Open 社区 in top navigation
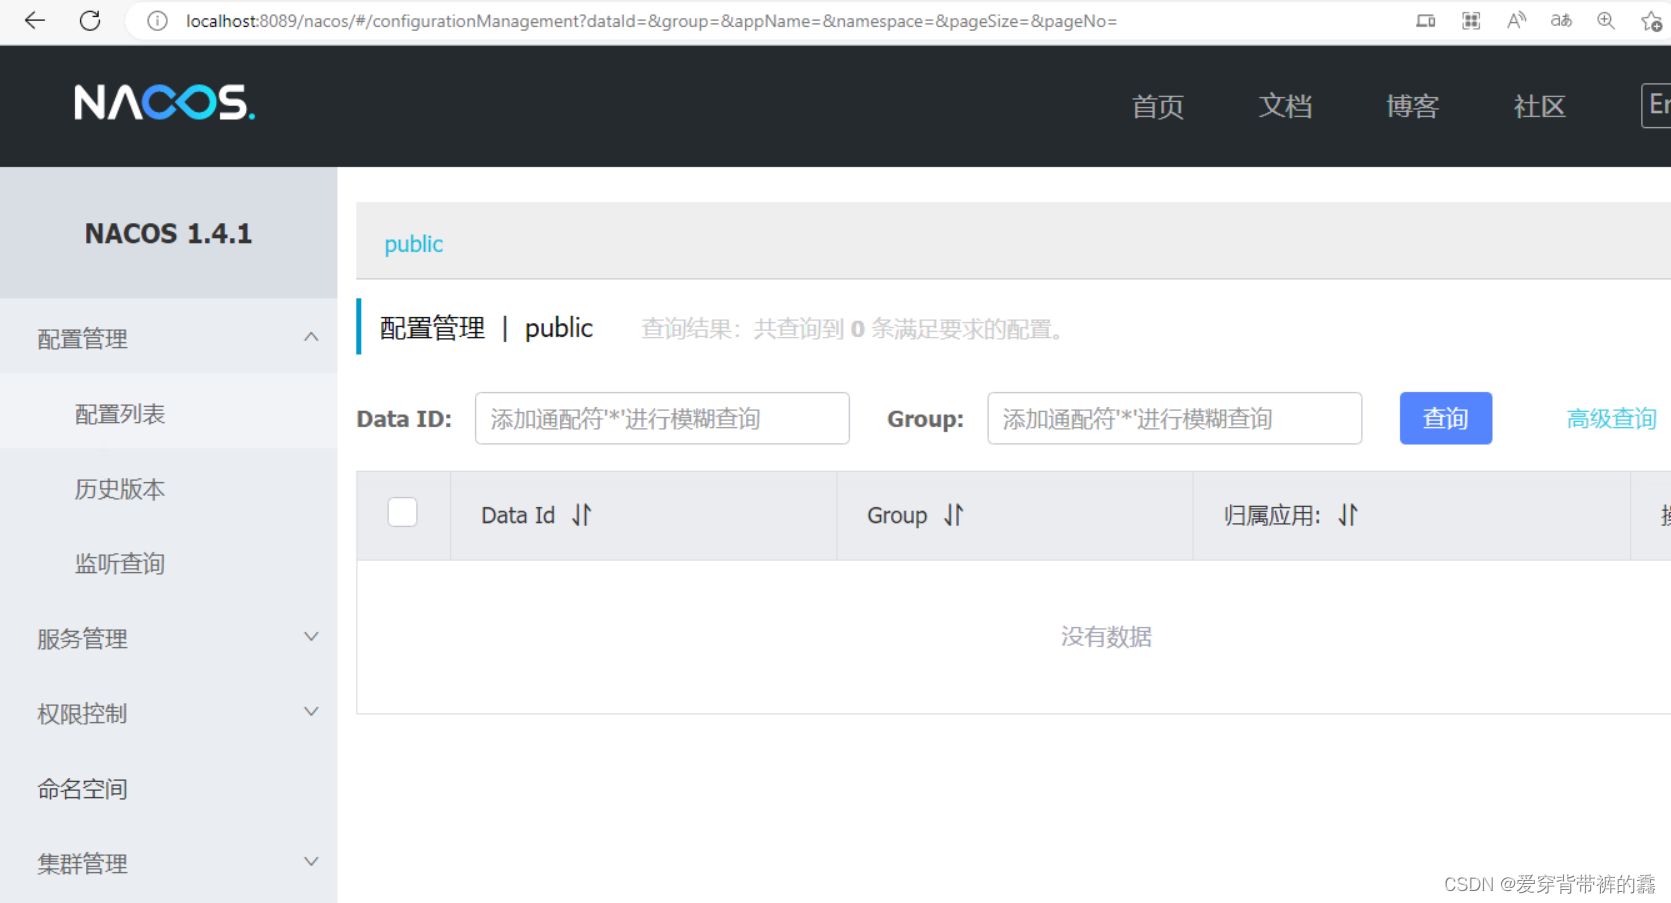Viewport: 1671px width, 903px height. 1539,106
